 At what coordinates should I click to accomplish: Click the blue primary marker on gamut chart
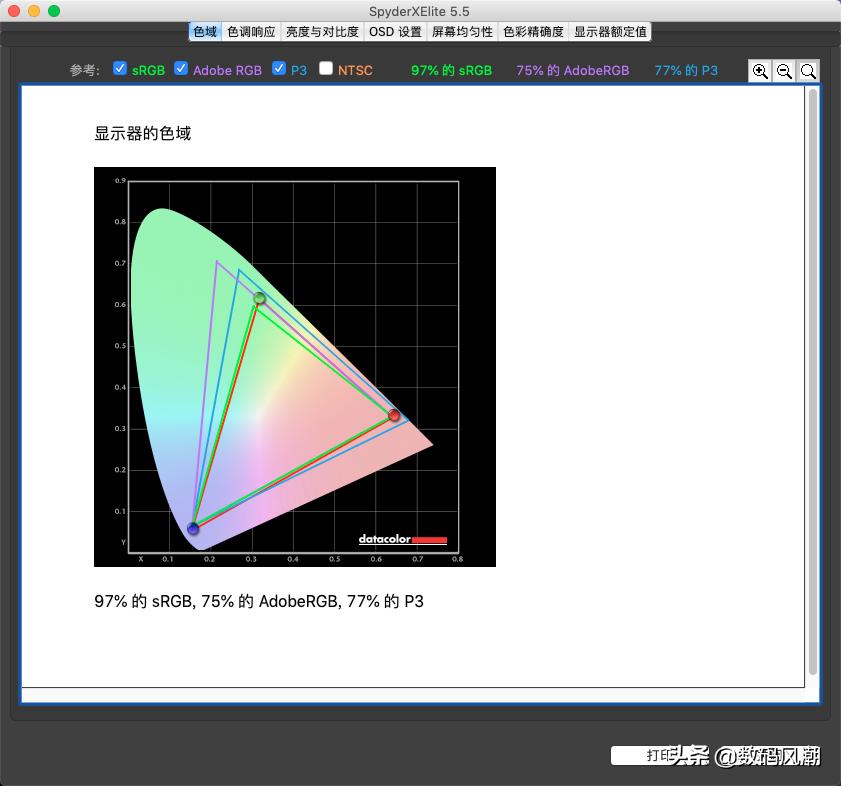(193, 528)
